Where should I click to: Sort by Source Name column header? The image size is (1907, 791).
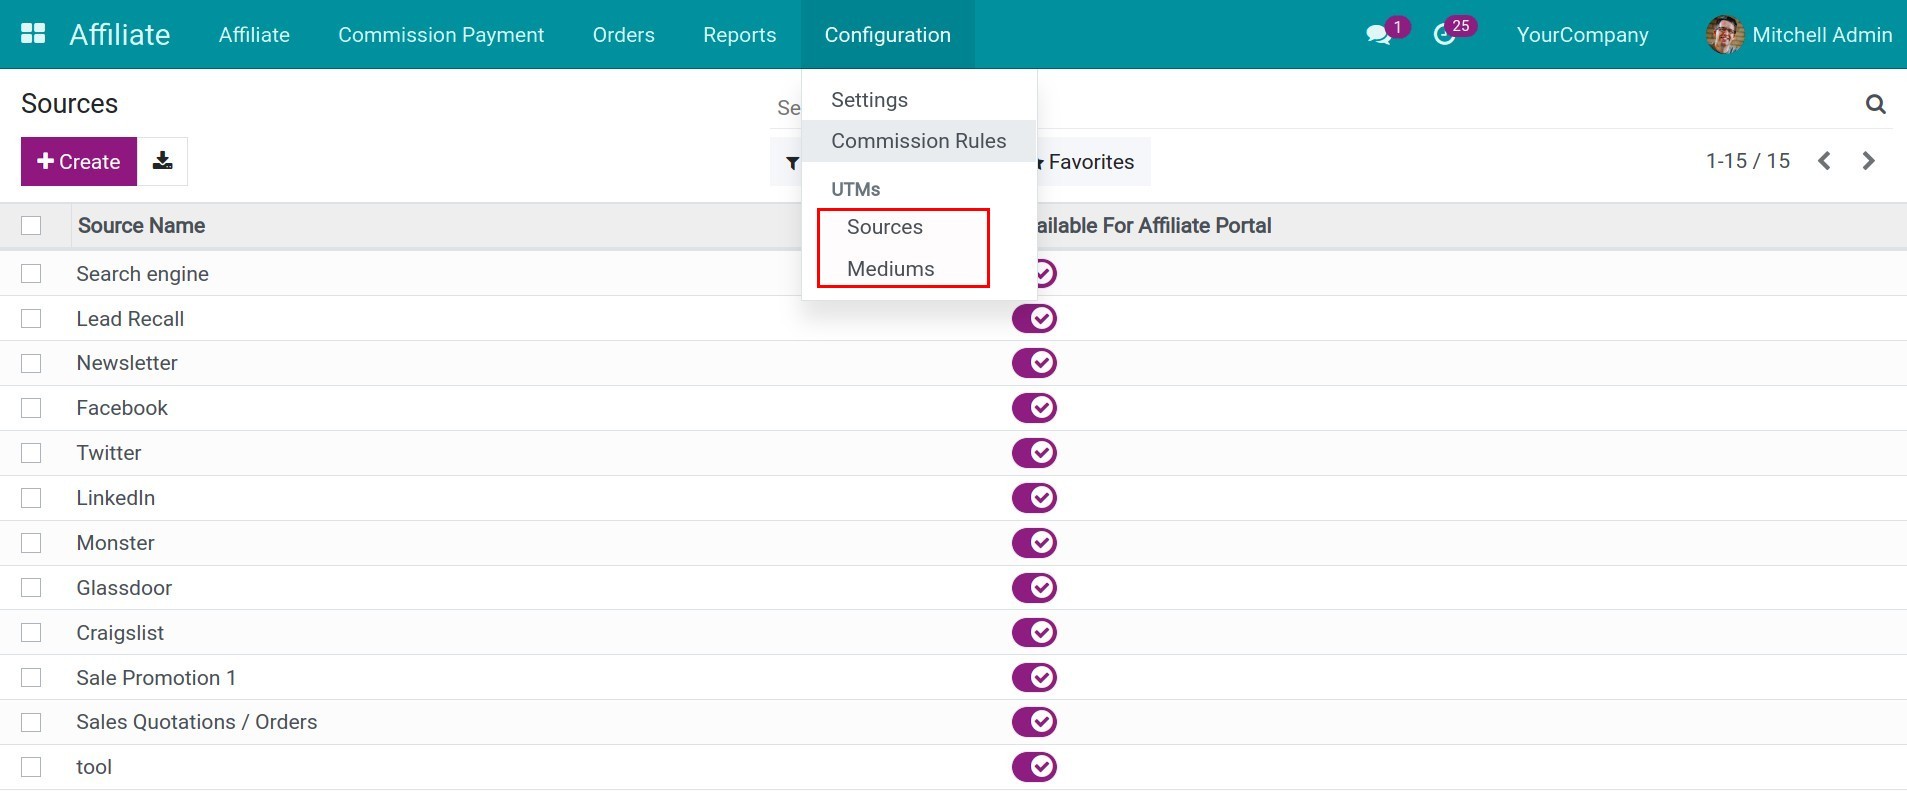pos(141,226)
